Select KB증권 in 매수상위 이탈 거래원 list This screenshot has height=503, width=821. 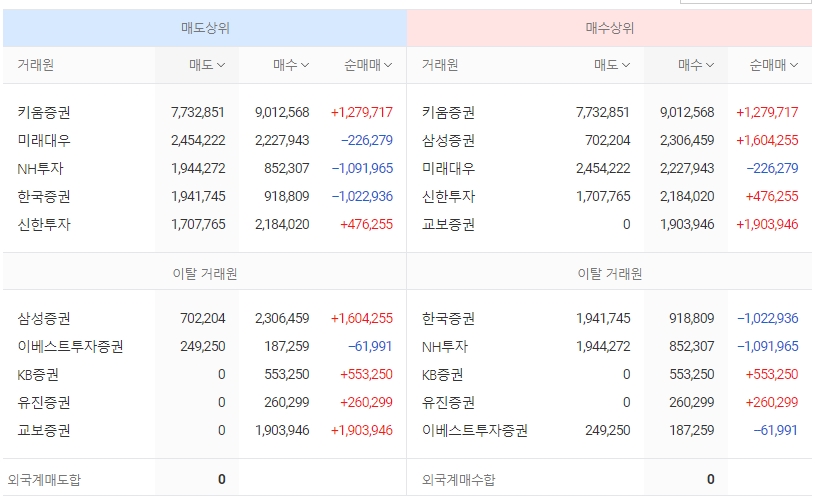442,374
